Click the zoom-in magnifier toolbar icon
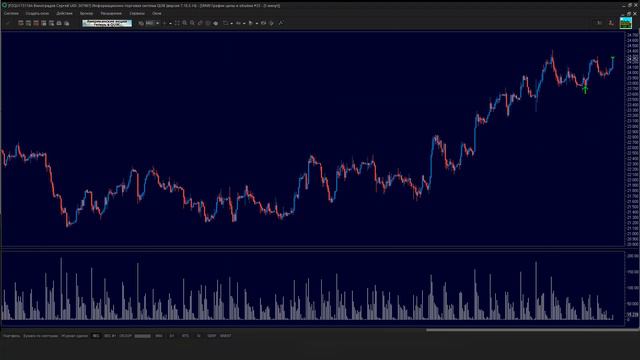640x360 pixels. click(x=185, y=23)
